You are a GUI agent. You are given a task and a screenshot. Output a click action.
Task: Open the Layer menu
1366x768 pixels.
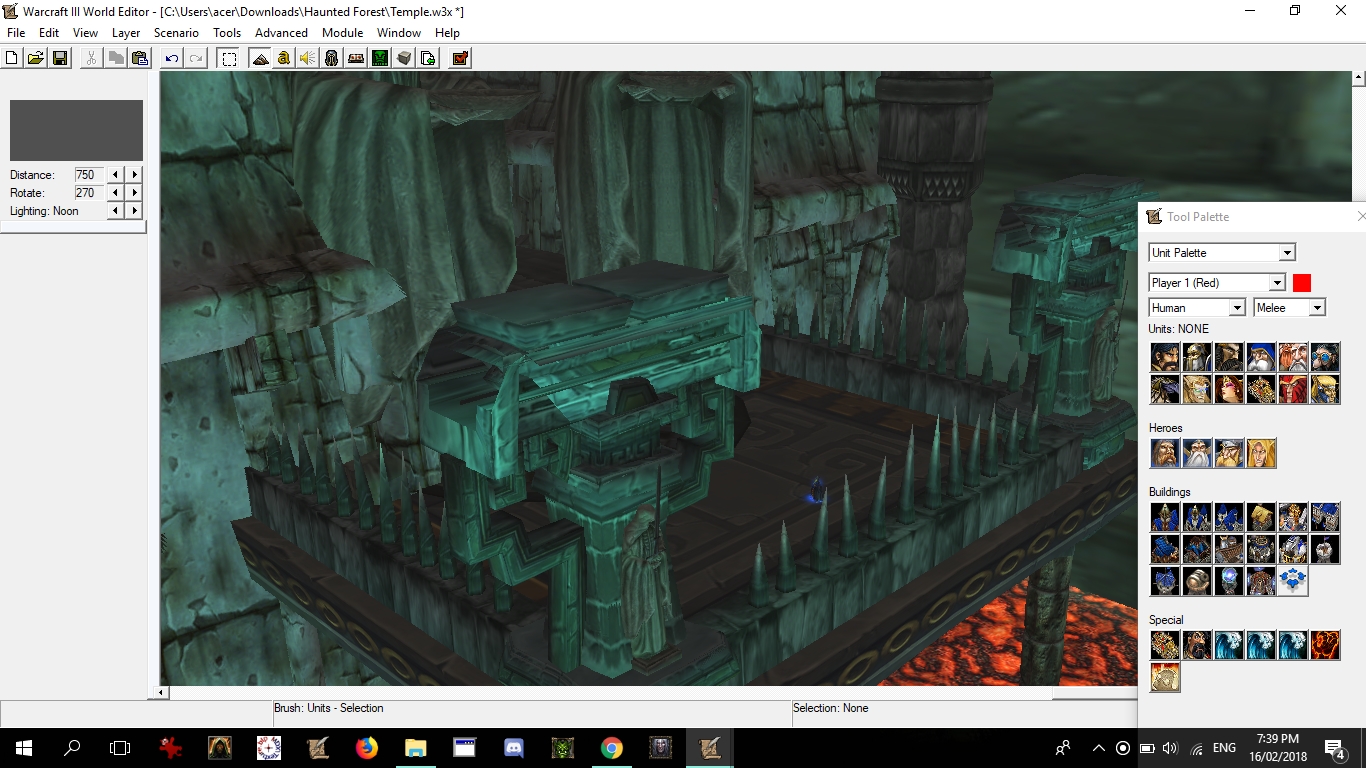pos(126,33)
